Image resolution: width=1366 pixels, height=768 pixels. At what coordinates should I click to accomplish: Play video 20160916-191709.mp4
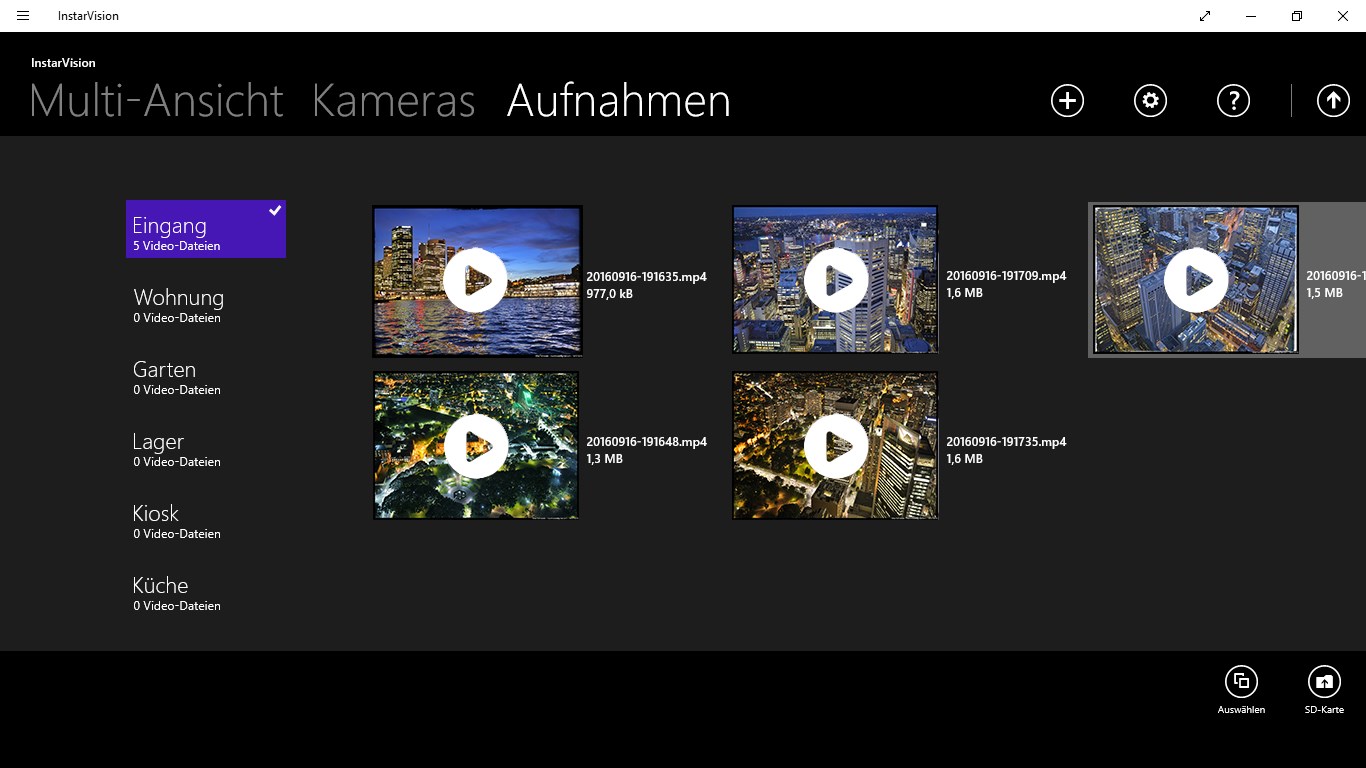pos(835,280)
